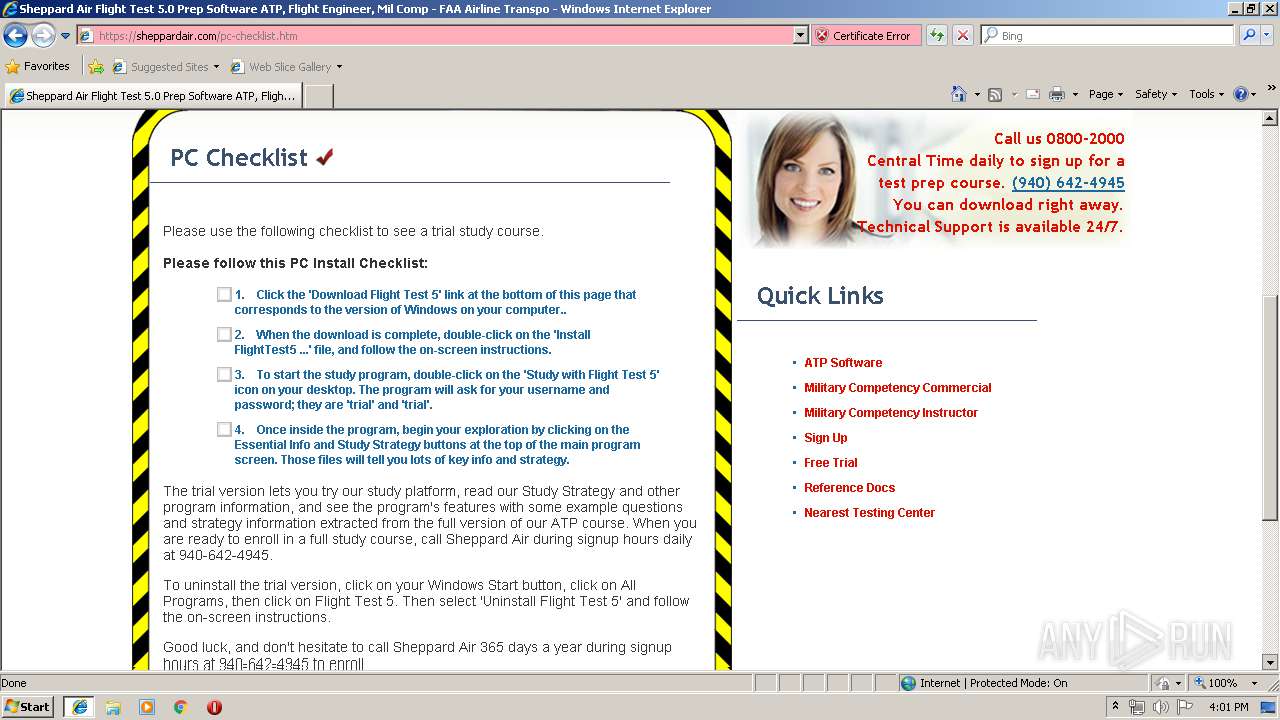Screen dimensions: 1280x720
Task: Open Internet Explorer from the taskbar
Action: [79, 707]
